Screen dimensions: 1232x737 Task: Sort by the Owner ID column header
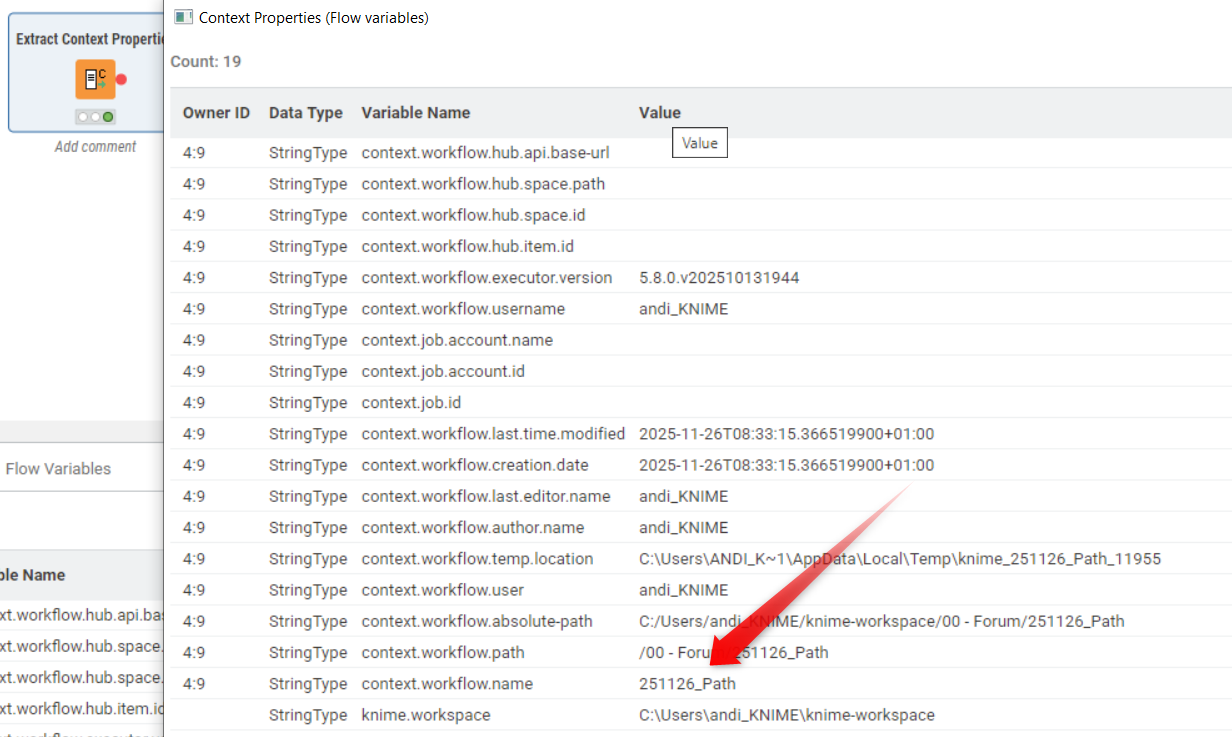tap(216, 113)
